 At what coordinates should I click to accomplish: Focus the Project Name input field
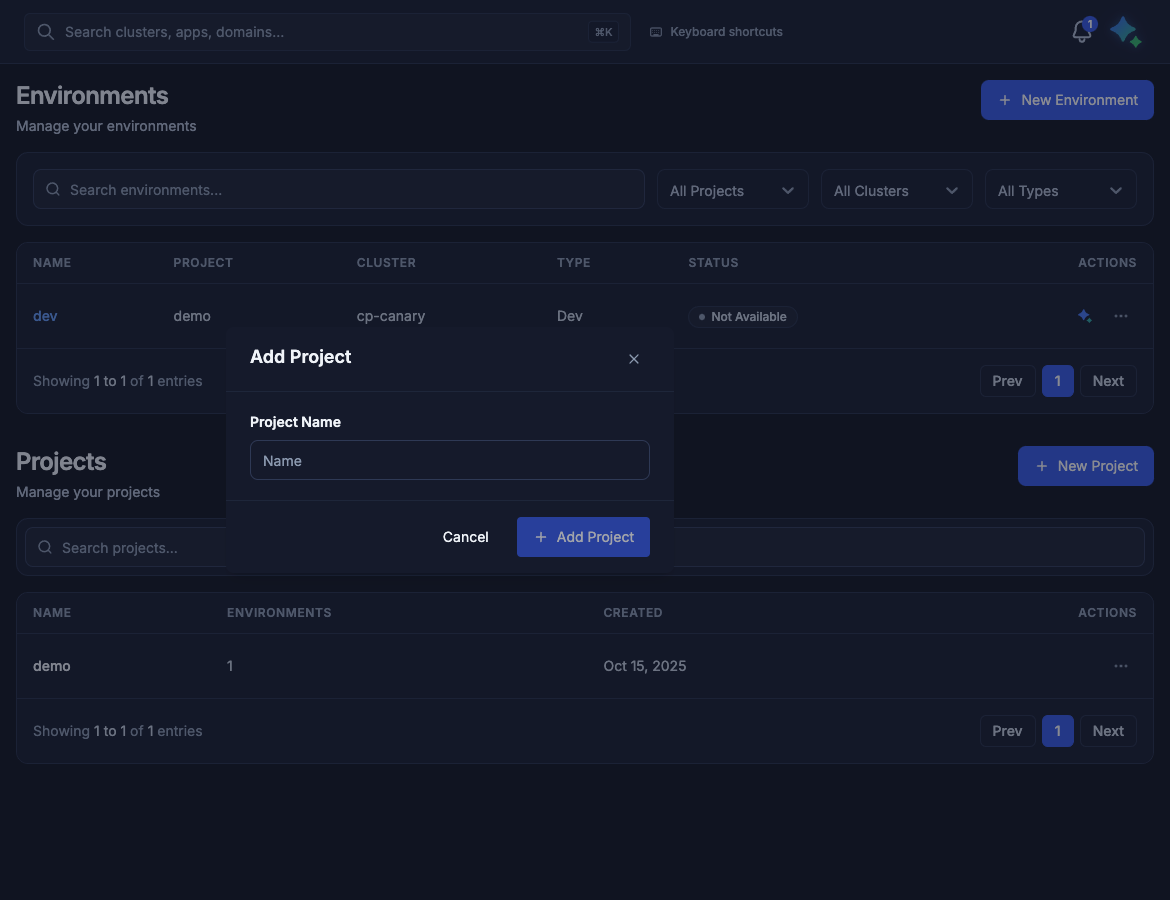pos(450,460)
